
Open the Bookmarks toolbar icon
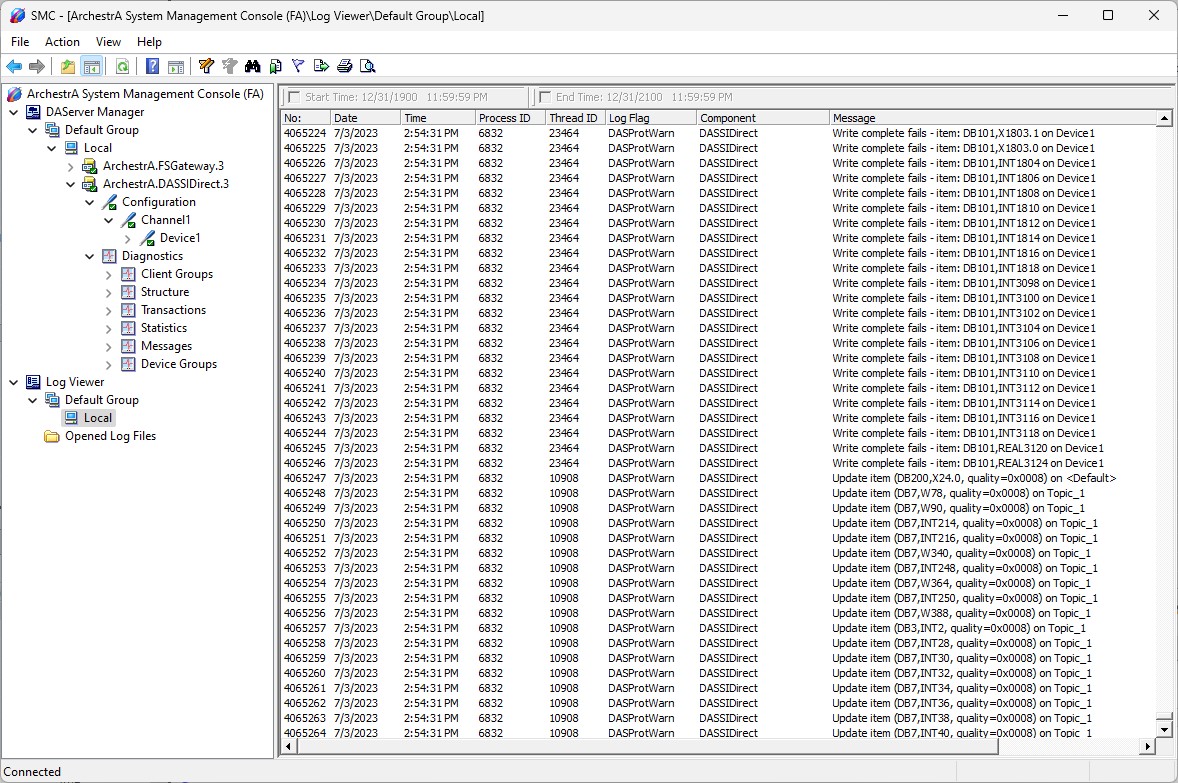(276, 66)
